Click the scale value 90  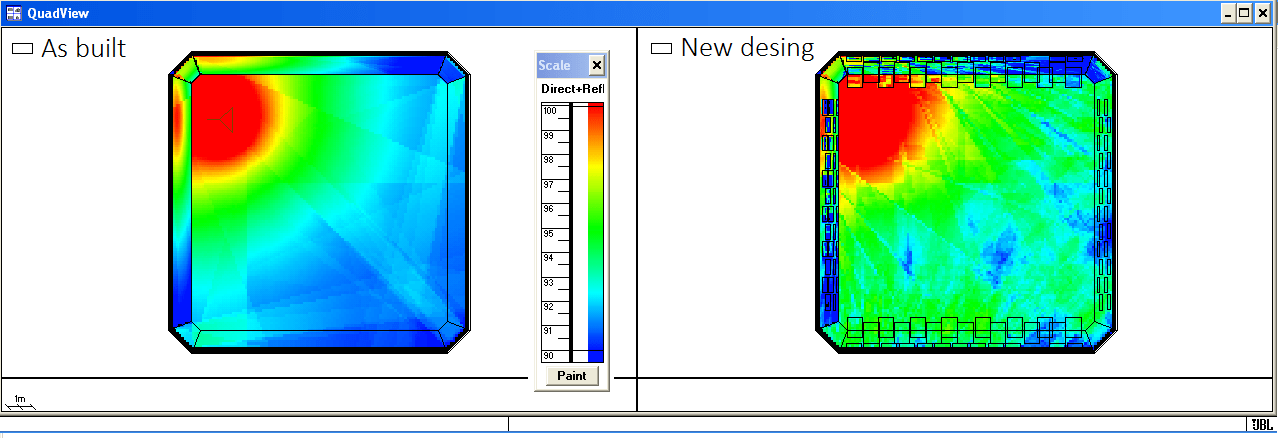(548, 355)
